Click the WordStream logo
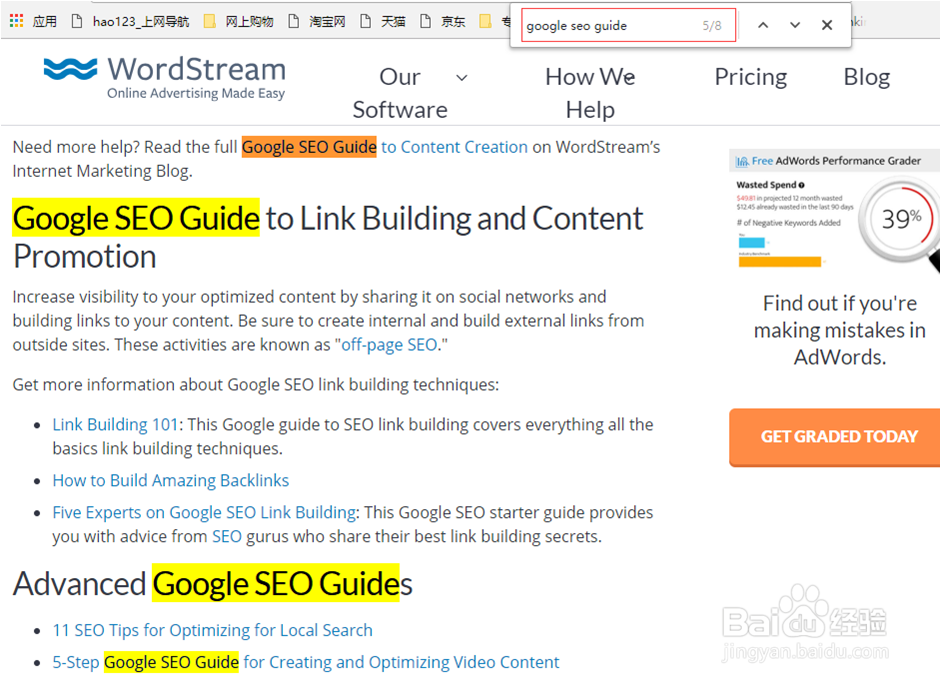This screenshot has height=684, width=941. click(164, 77)
